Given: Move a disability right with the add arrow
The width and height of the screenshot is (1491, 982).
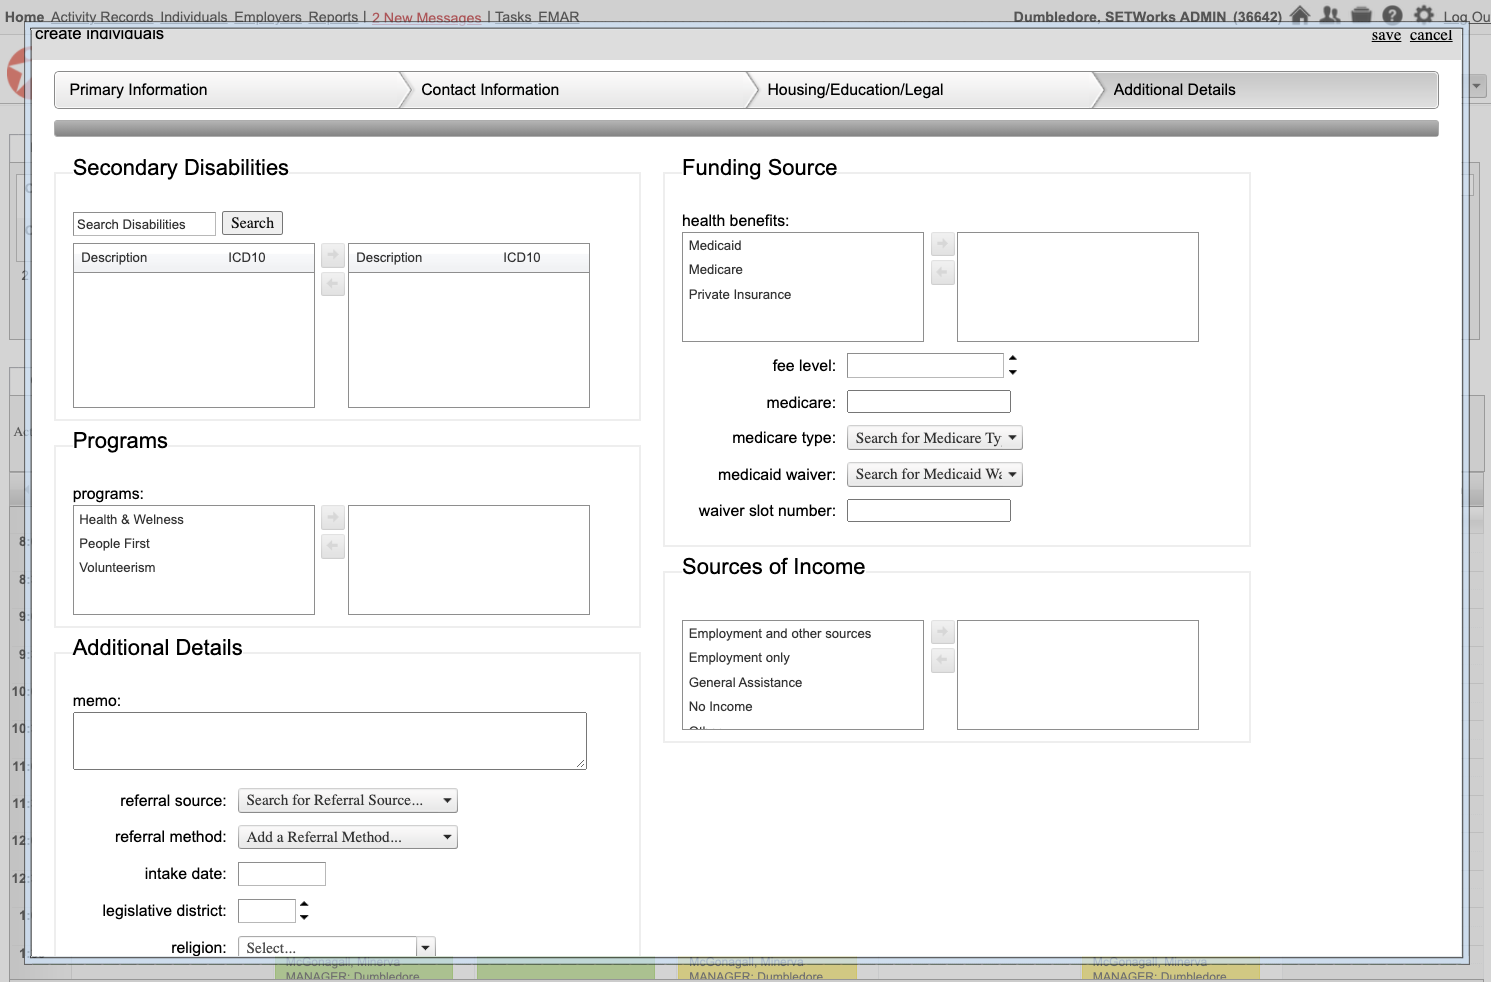Looking at the screenshot, I should tap(333, 256).
